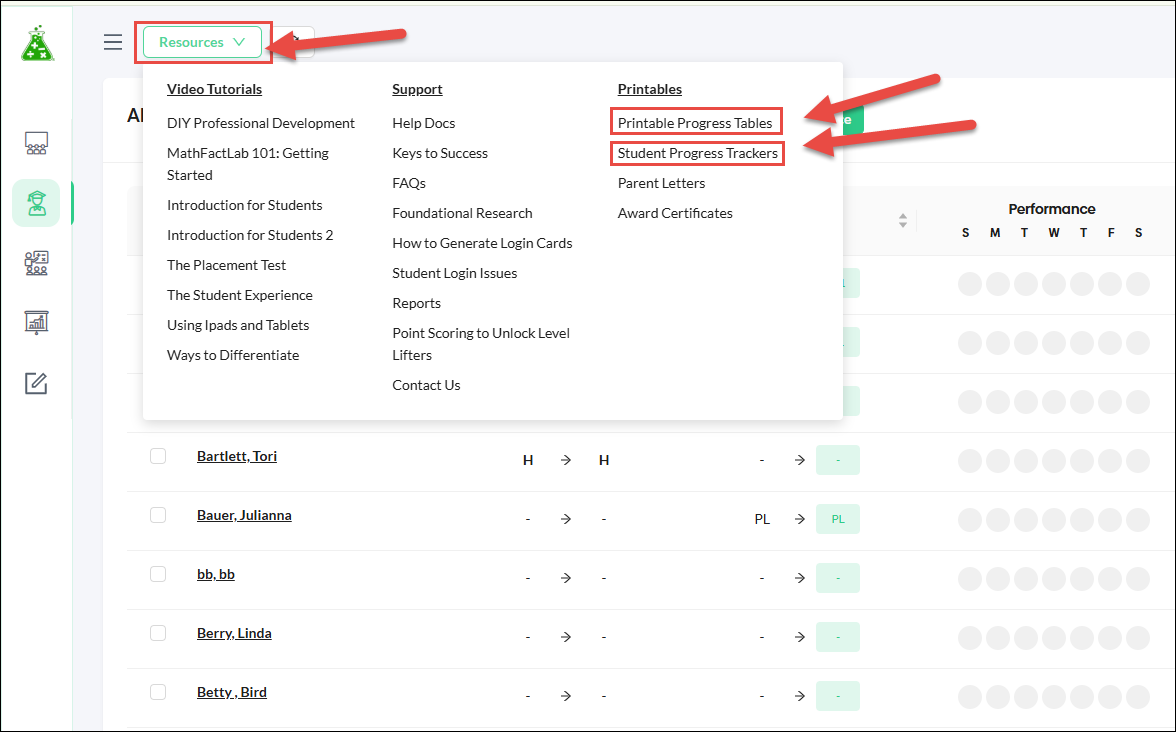The height and width of the screenshot is (732, 1176).
Task: Click Berry, Linda's green level badge
Action: (x=838, y=637)
